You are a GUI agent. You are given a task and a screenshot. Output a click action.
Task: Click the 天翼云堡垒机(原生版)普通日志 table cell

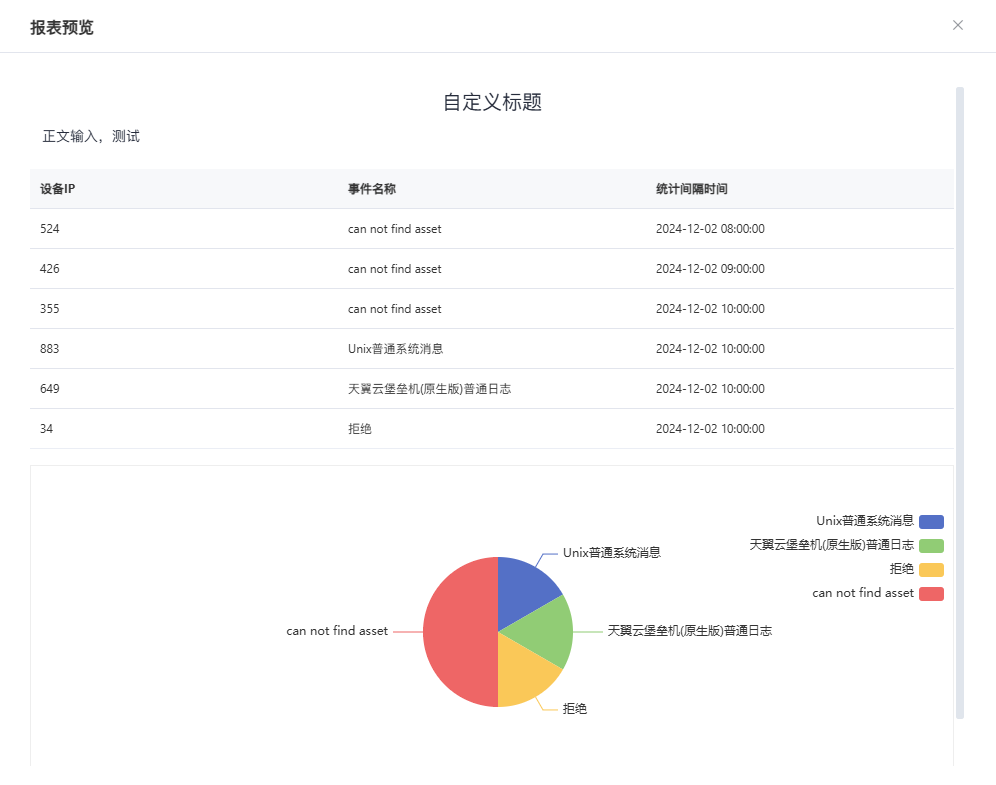[x=429, y=389]
